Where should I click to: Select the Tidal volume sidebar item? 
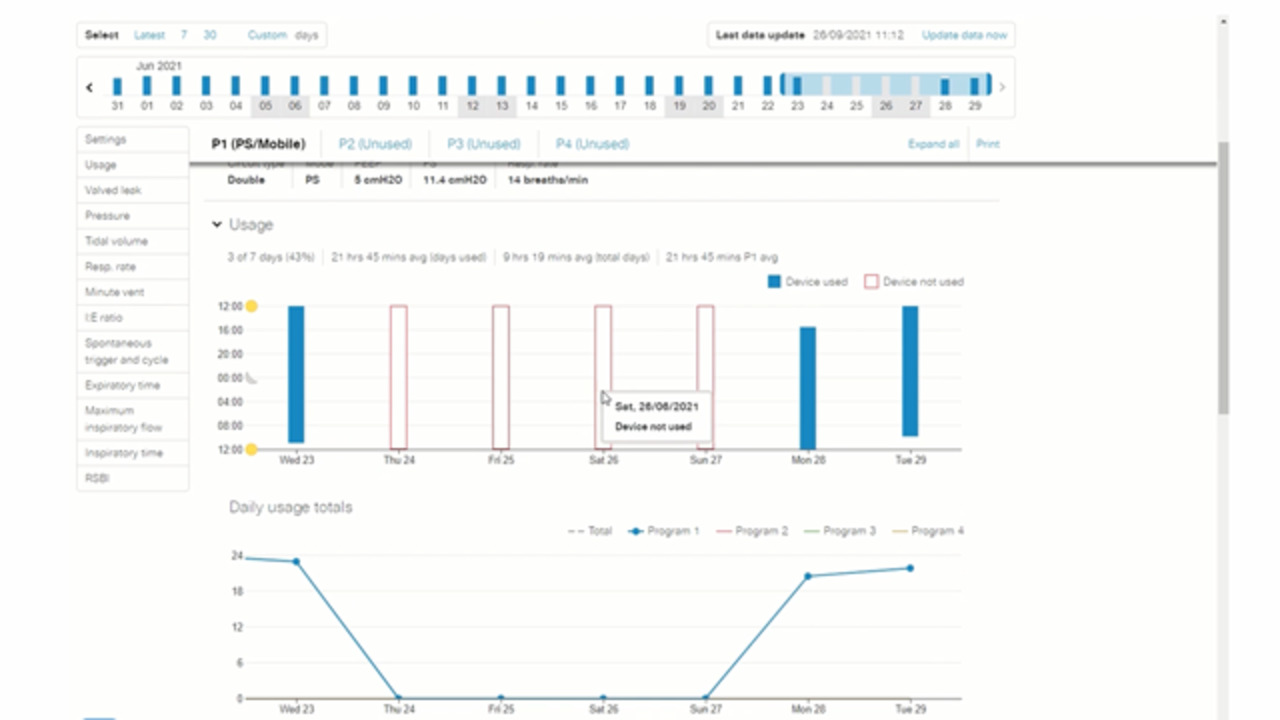[x=116, y=241]
